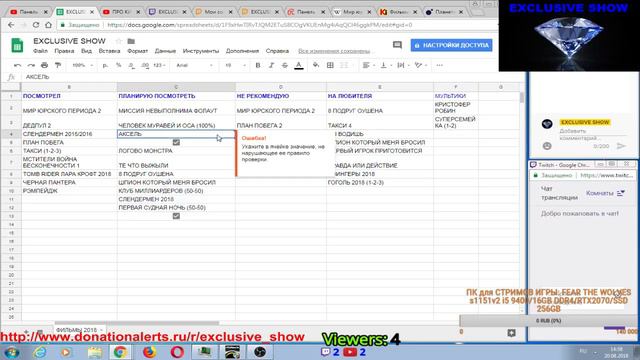Open the font size dropdown

click(235, 65)
